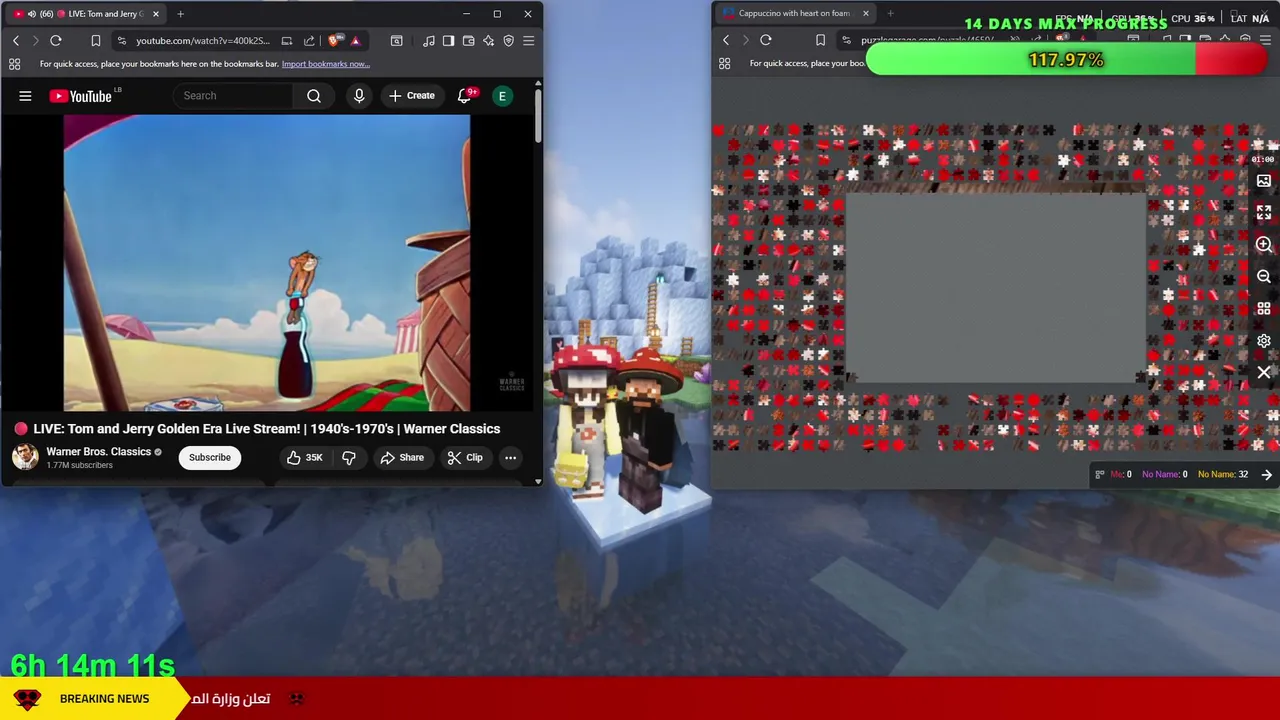Viewport: 1280px width, 720px height.
Task: Select the LIVE: Tom and Jerry tab
Action: [x=85, y=14]
